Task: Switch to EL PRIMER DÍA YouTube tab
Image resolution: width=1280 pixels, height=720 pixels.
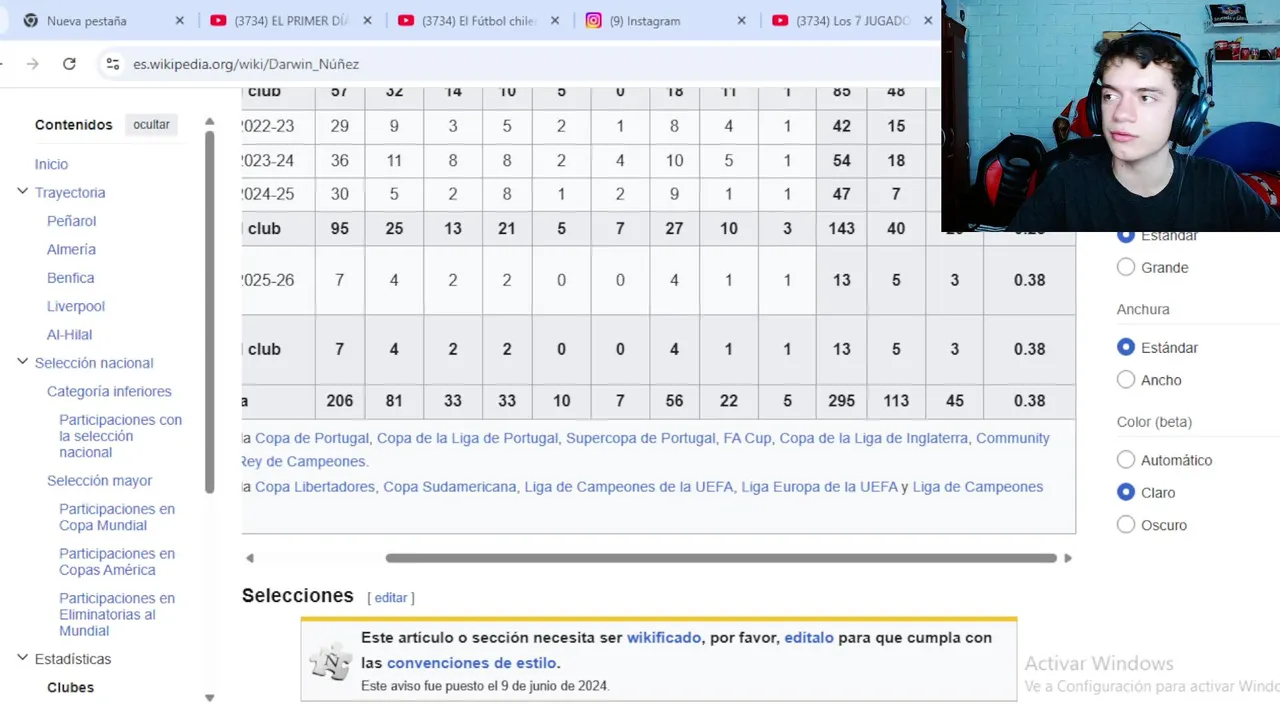Action: [x=290, y=20]
